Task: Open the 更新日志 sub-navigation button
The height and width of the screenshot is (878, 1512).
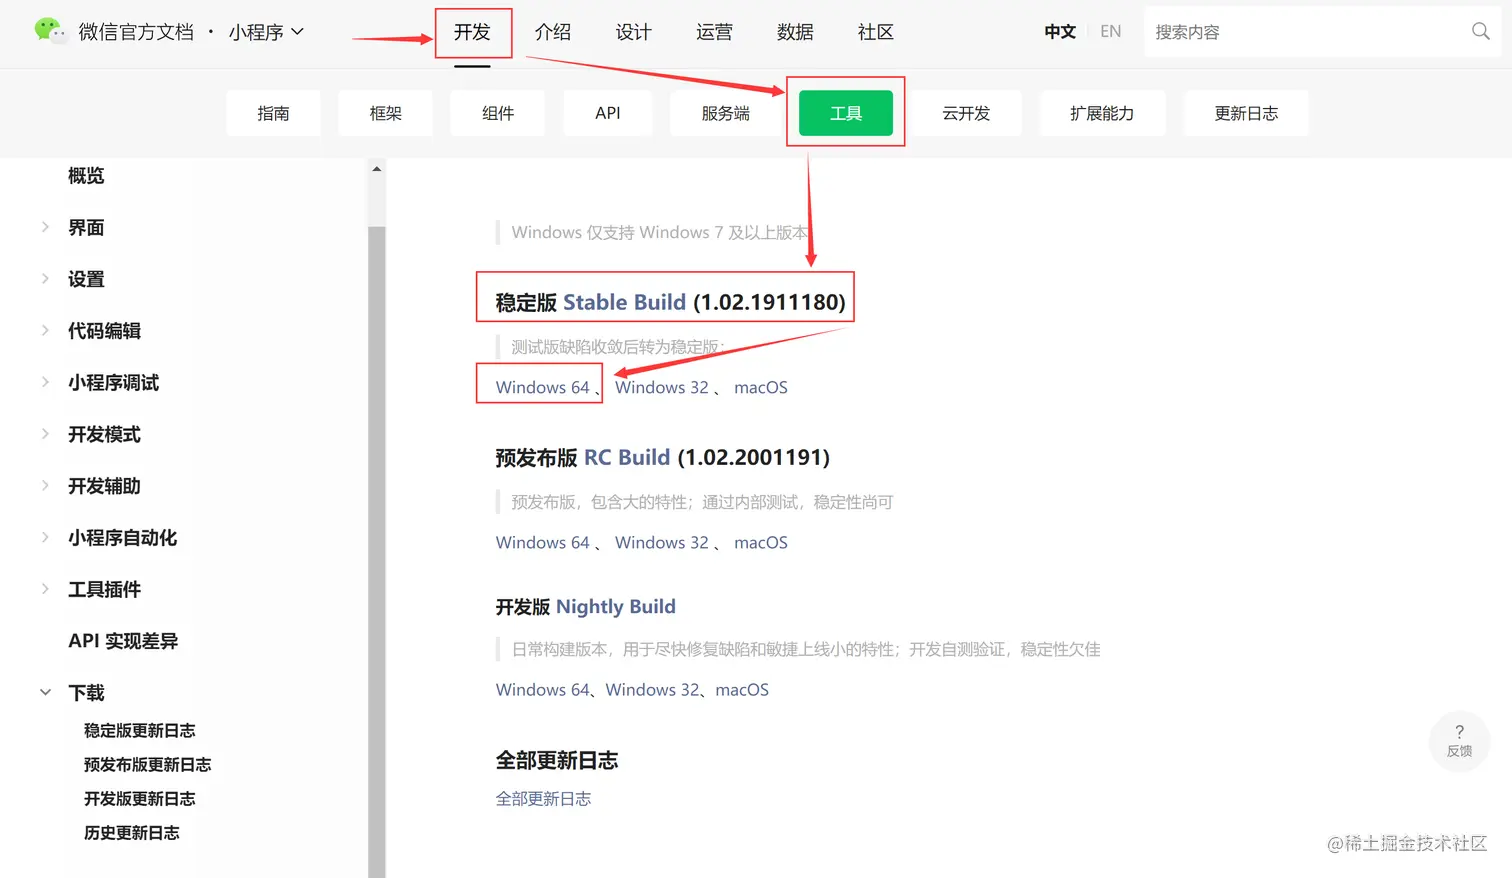Action: [x=1246, y=113]
